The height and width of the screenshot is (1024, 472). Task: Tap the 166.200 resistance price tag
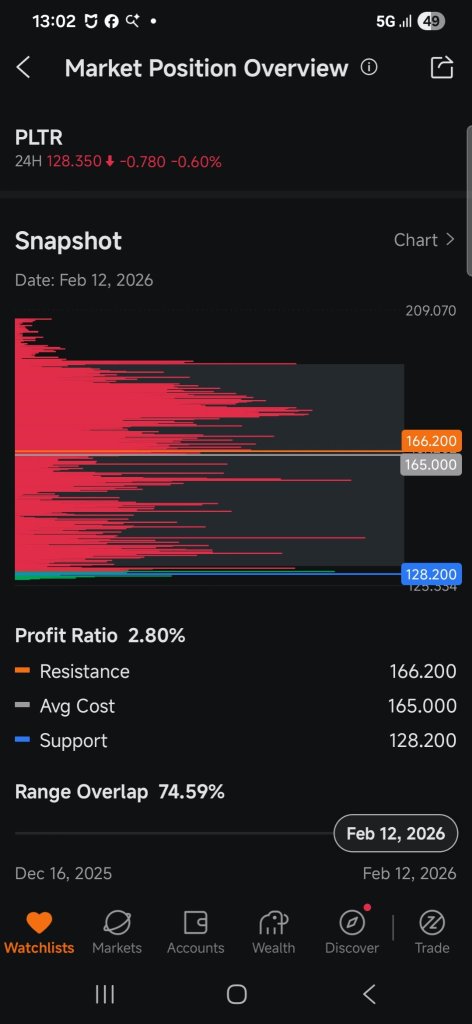[432, 441]
